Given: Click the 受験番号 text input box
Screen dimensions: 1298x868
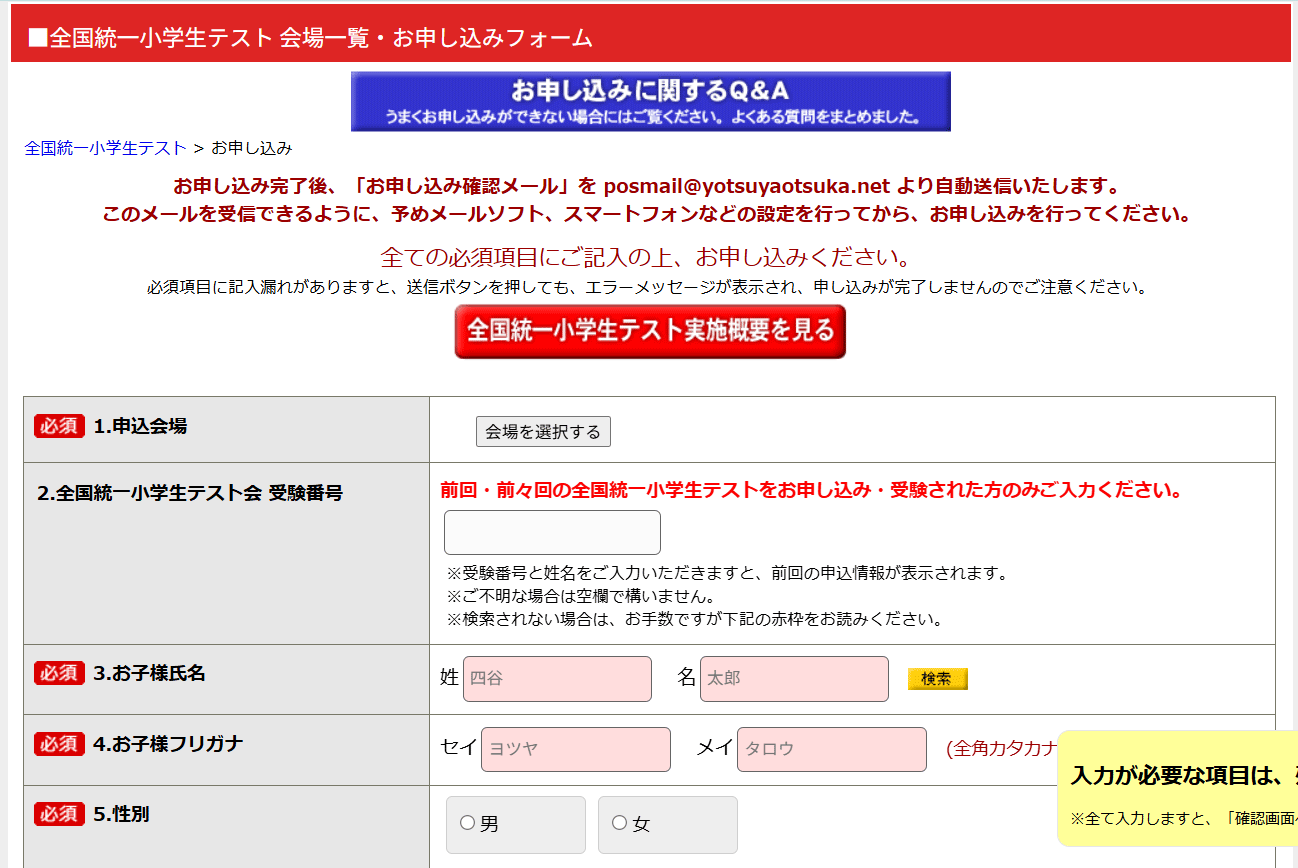Looking at the screenshot, I should [552, 532].
